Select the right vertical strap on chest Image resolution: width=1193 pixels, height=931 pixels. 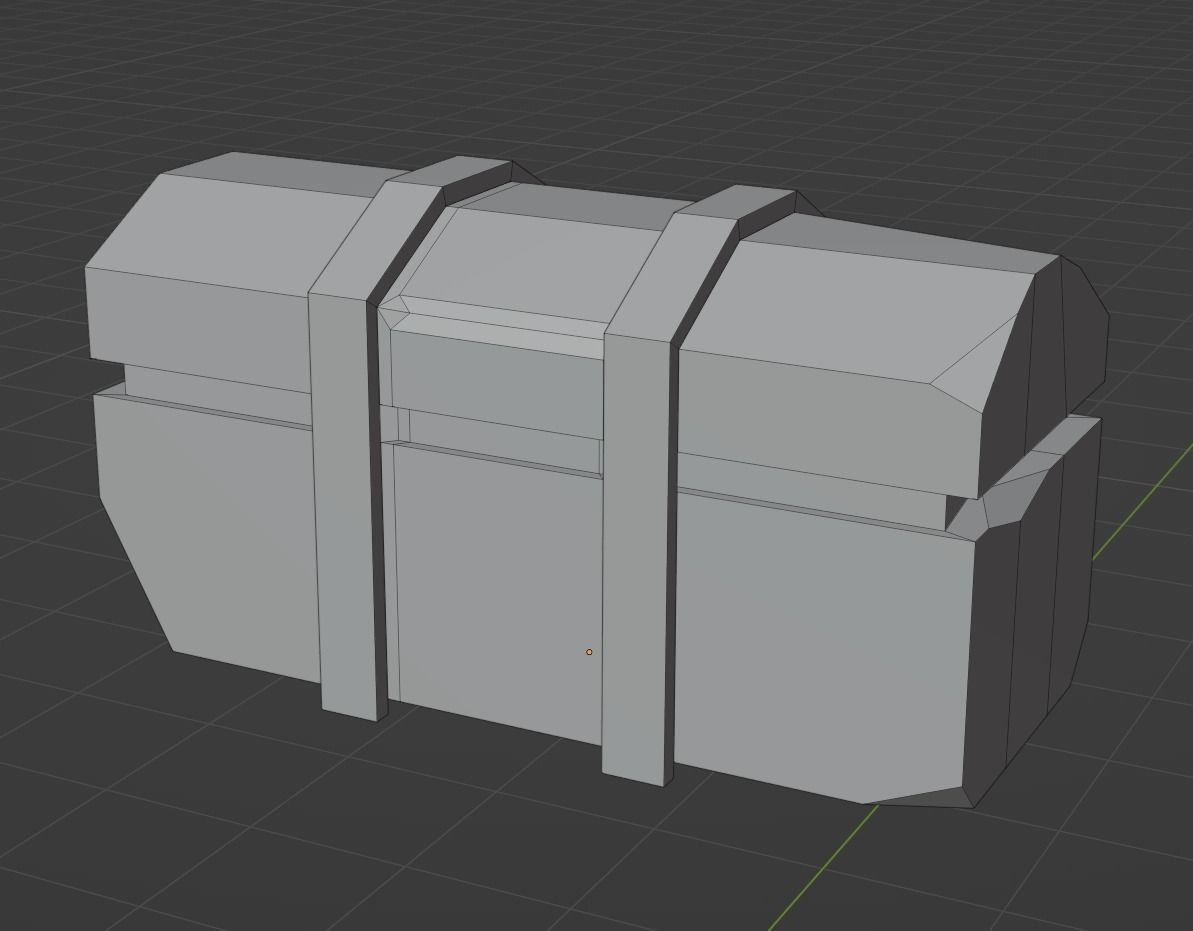[638, 559]
